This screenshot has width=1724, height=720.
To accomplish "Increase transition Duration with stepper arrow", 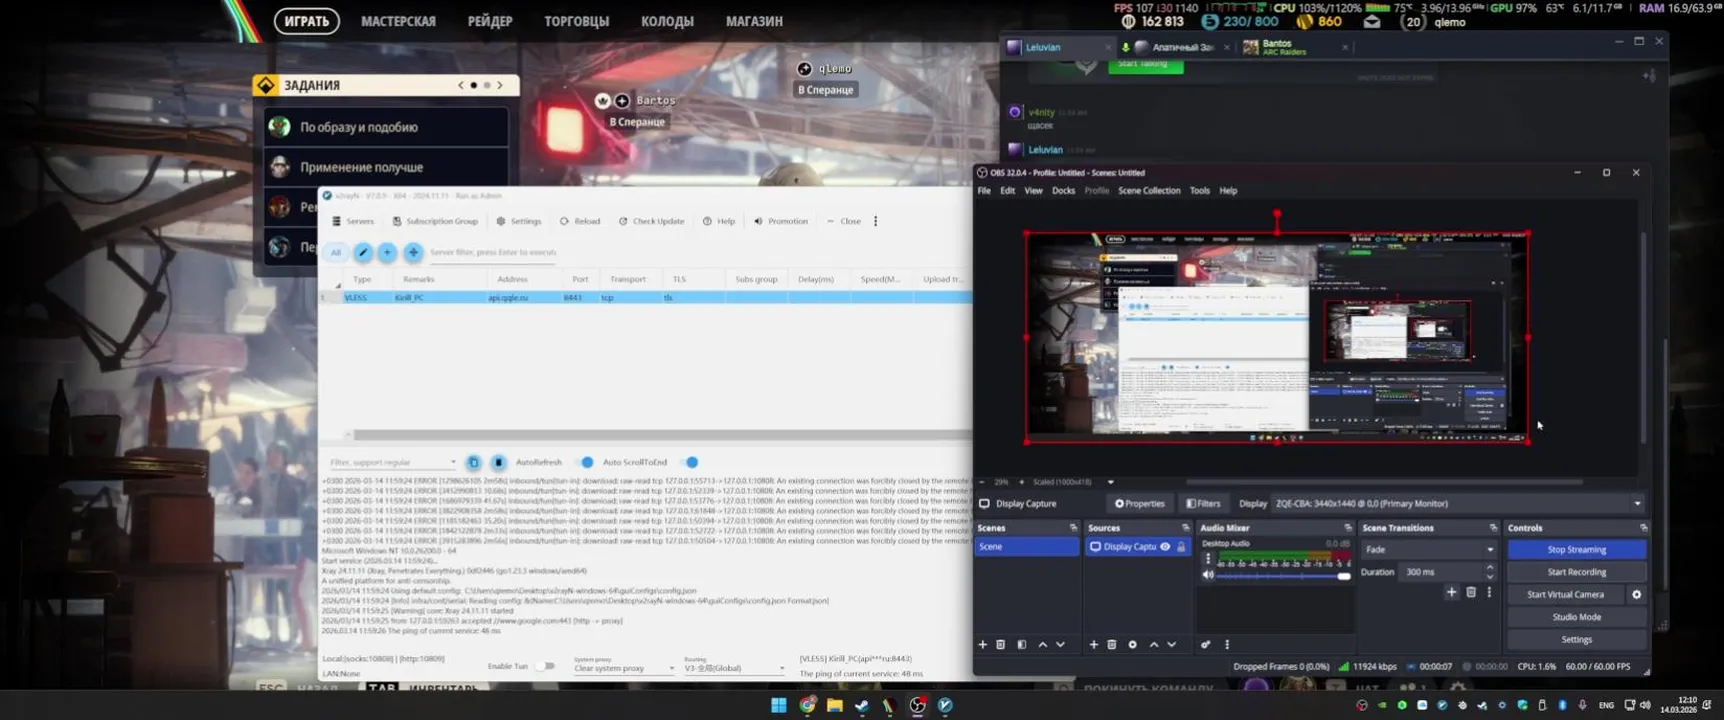I will pos(1490,568).
